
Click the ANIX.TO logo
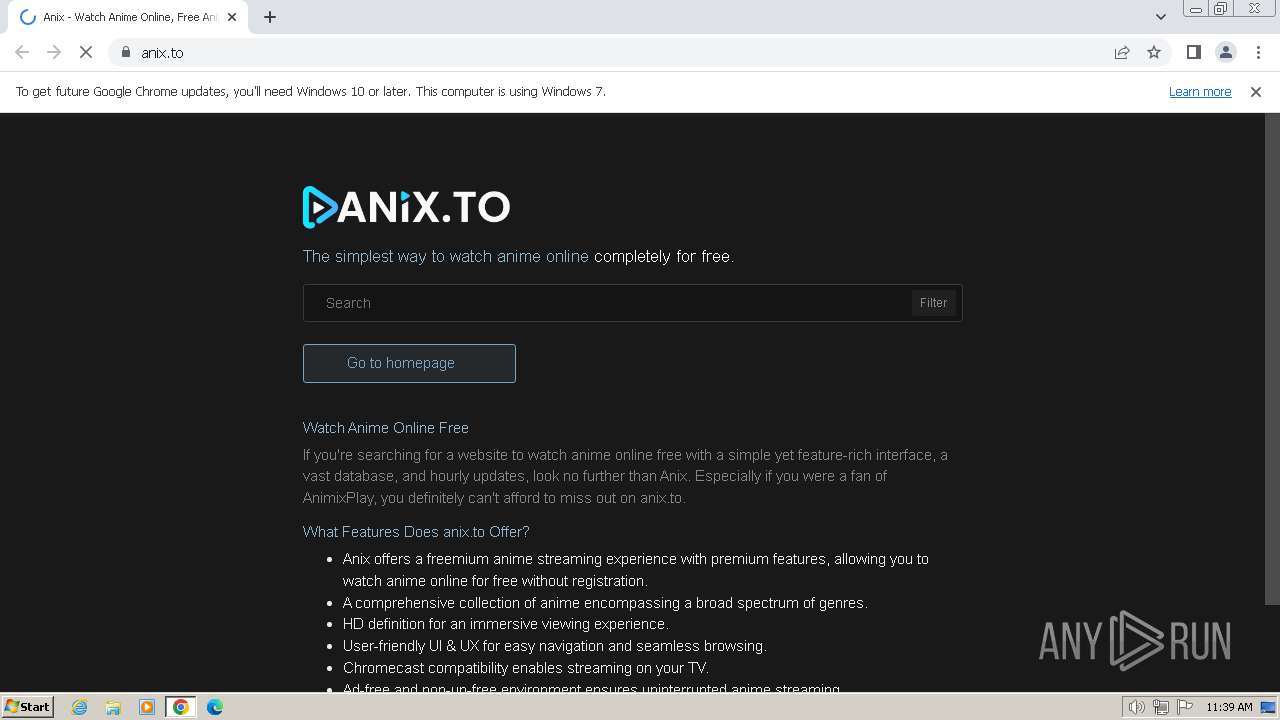click(406, 207)
